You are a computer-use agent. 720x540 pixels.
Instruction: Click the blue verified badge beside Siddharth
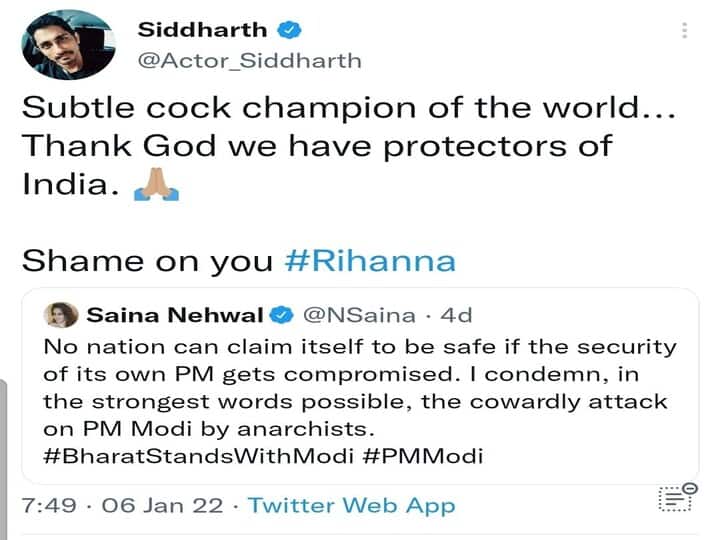tap(289, 30)
